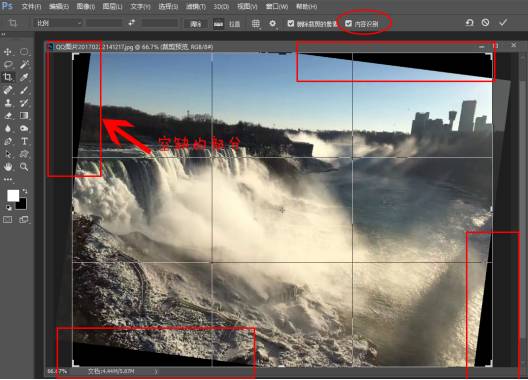The height and width of the screenshot is (380, 528).
Task: Open the 选择 menu
Action: point(168,6)
